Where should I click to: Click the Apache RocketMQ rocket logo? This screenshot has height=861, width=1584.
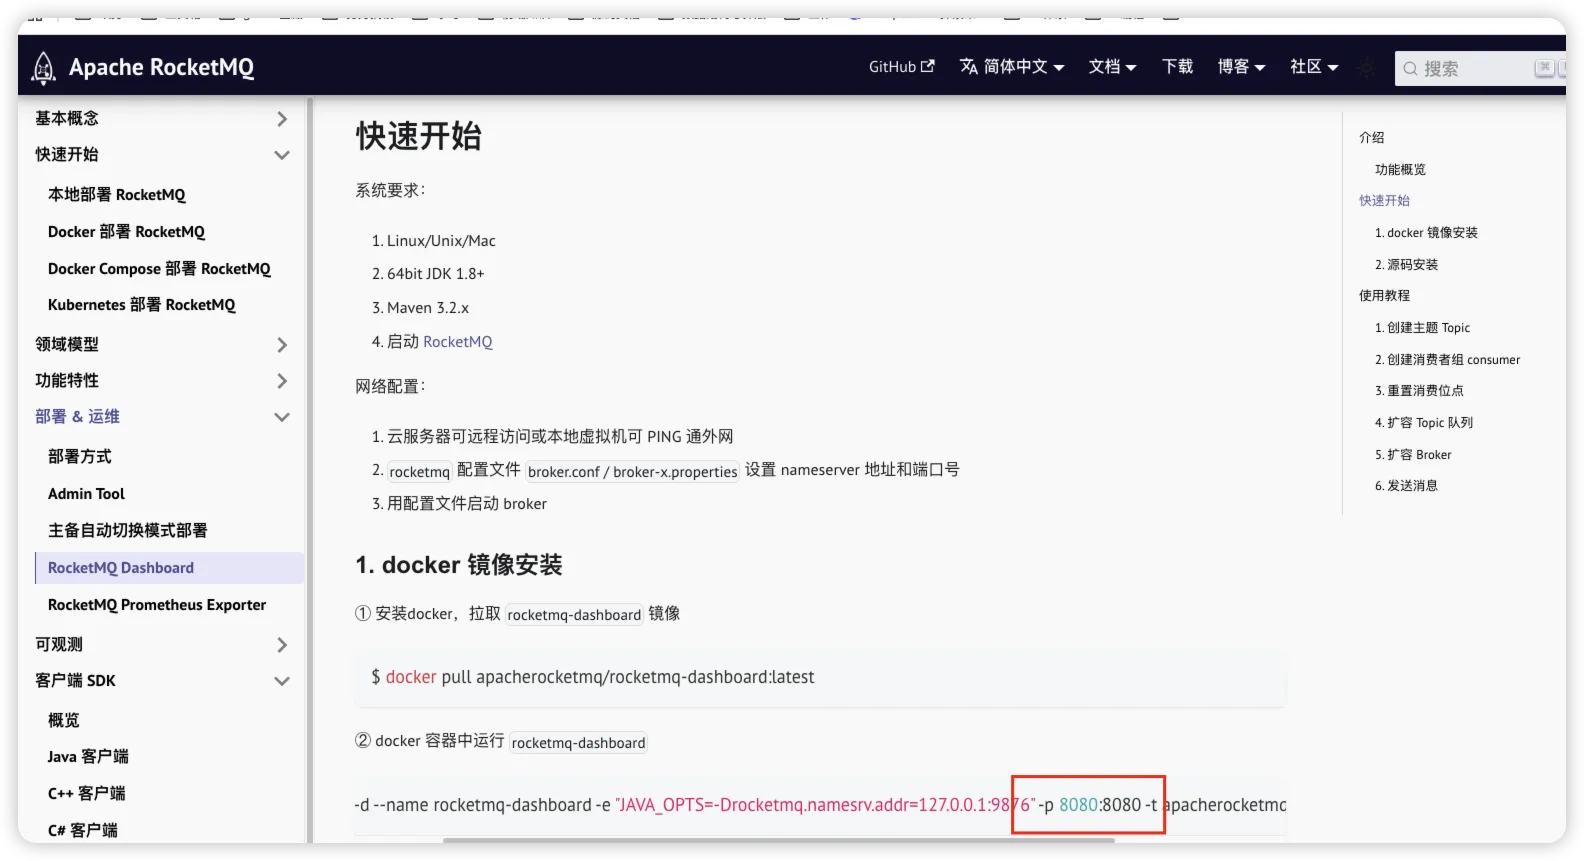[x=43, y=67]
